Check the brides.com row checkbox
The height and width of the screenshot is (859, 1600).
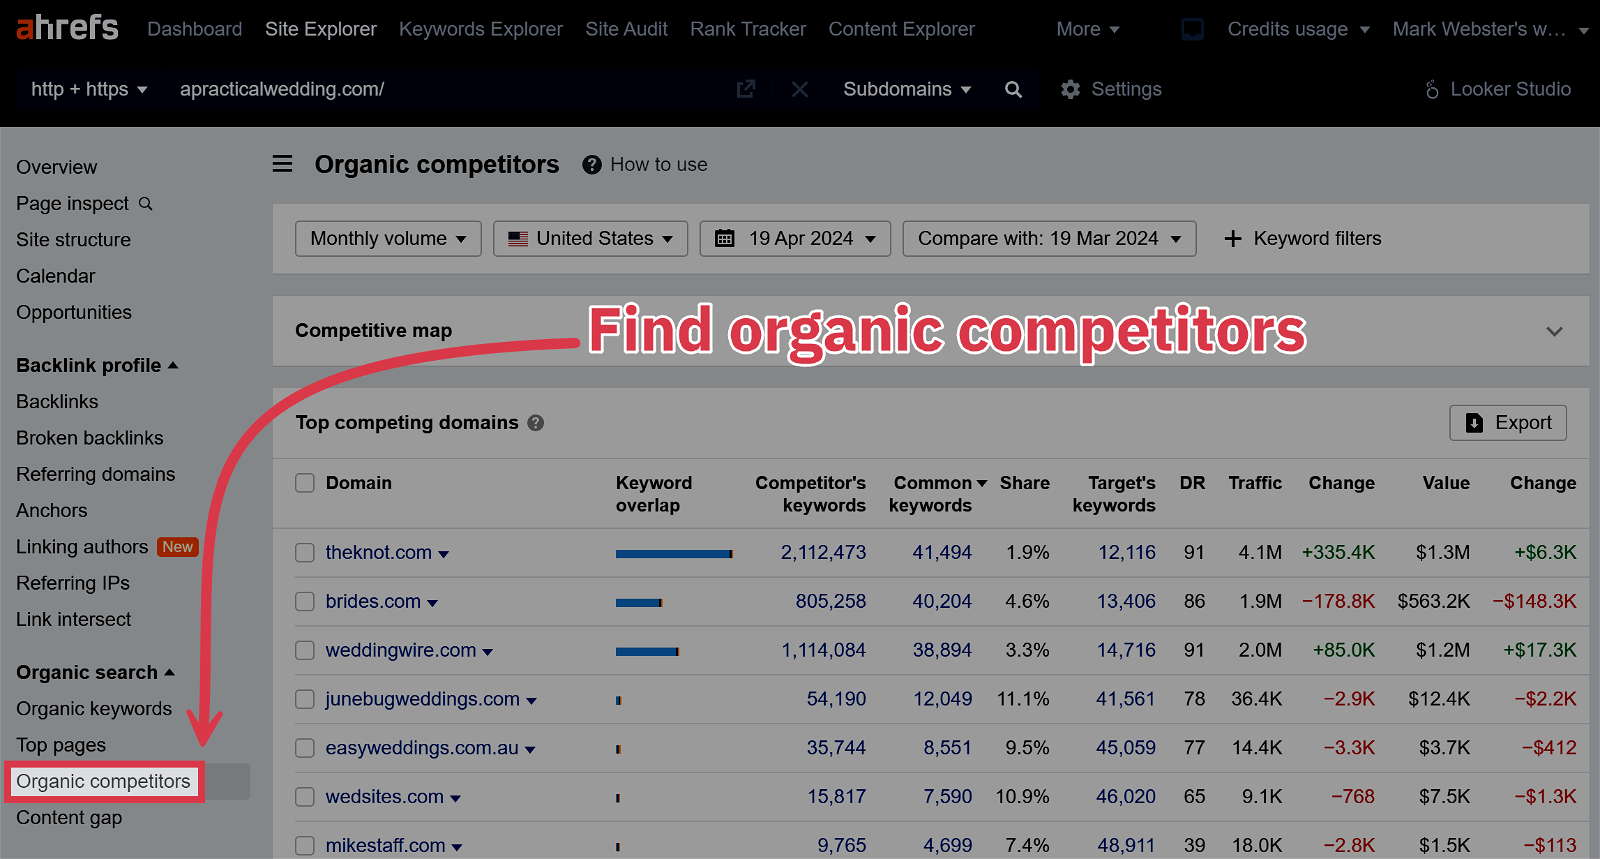pyautogui.click(x=305, y=602)
